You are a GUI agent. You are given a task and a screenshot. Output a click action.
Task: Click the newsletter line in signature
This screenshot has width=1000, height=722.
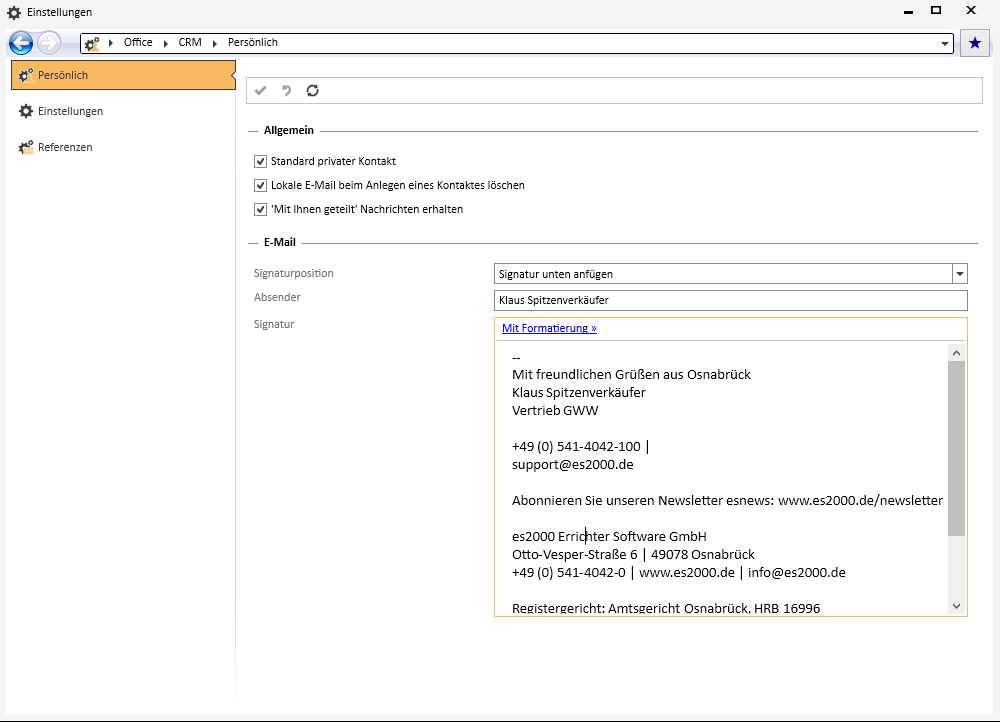pos(727,501)
